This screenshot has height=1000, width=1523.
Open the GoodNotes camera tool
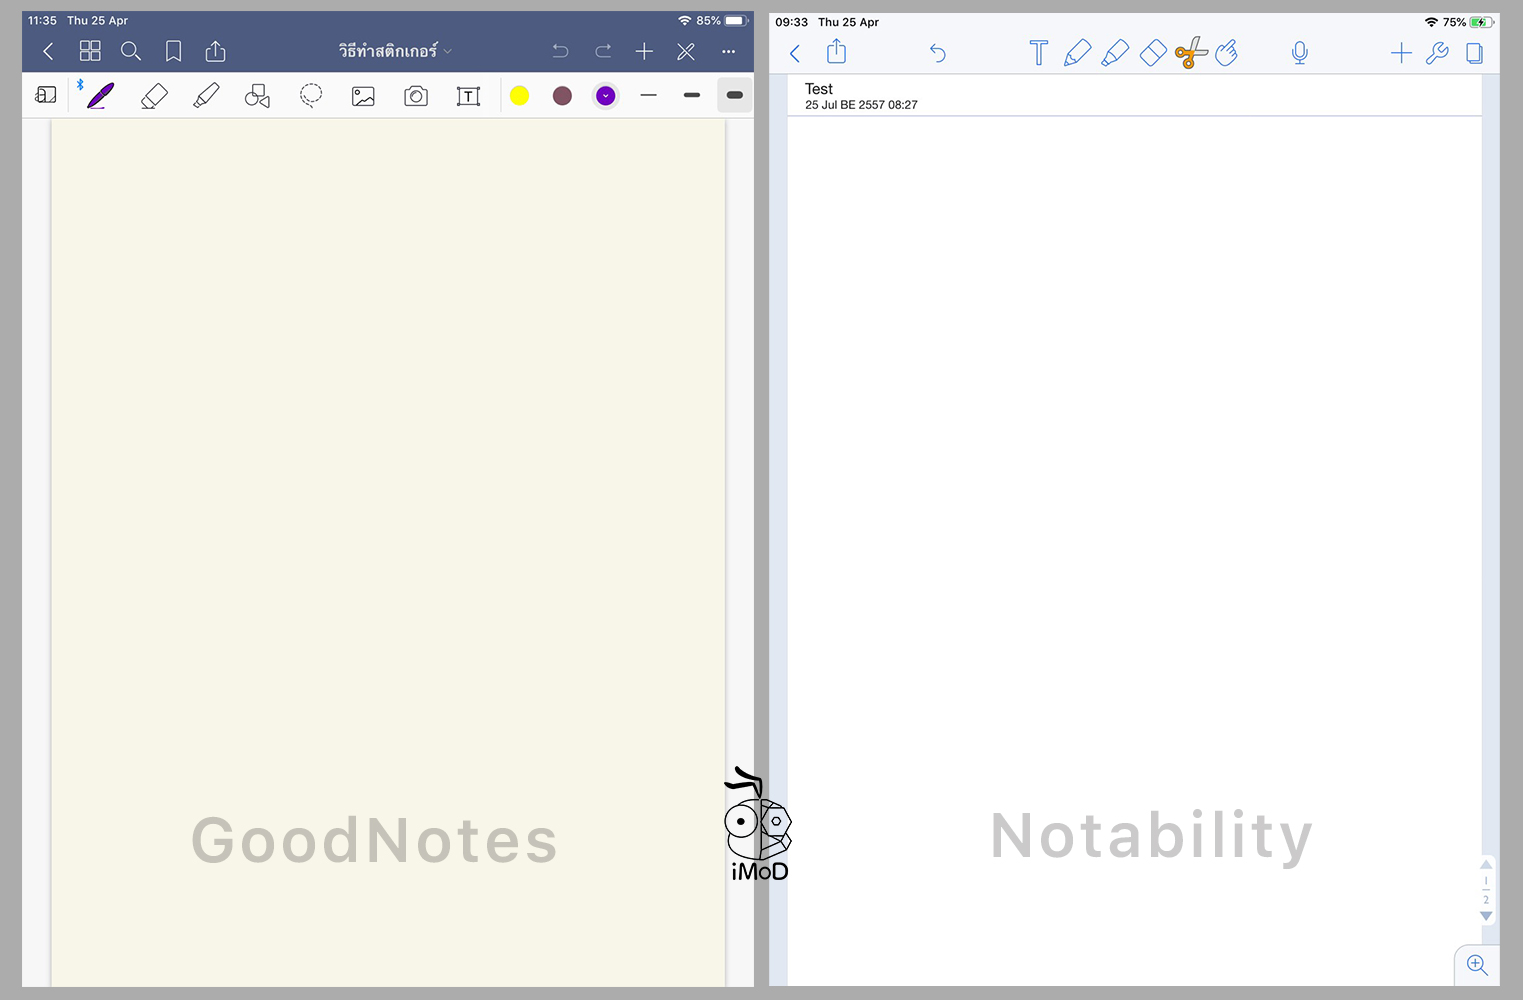click(x=416, y=96)
